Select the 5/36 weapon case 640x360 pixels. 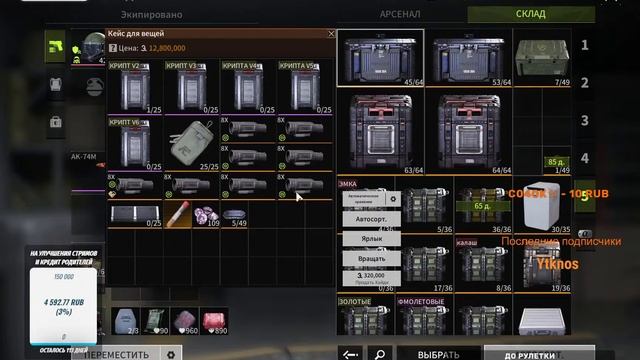pos(424,205)
